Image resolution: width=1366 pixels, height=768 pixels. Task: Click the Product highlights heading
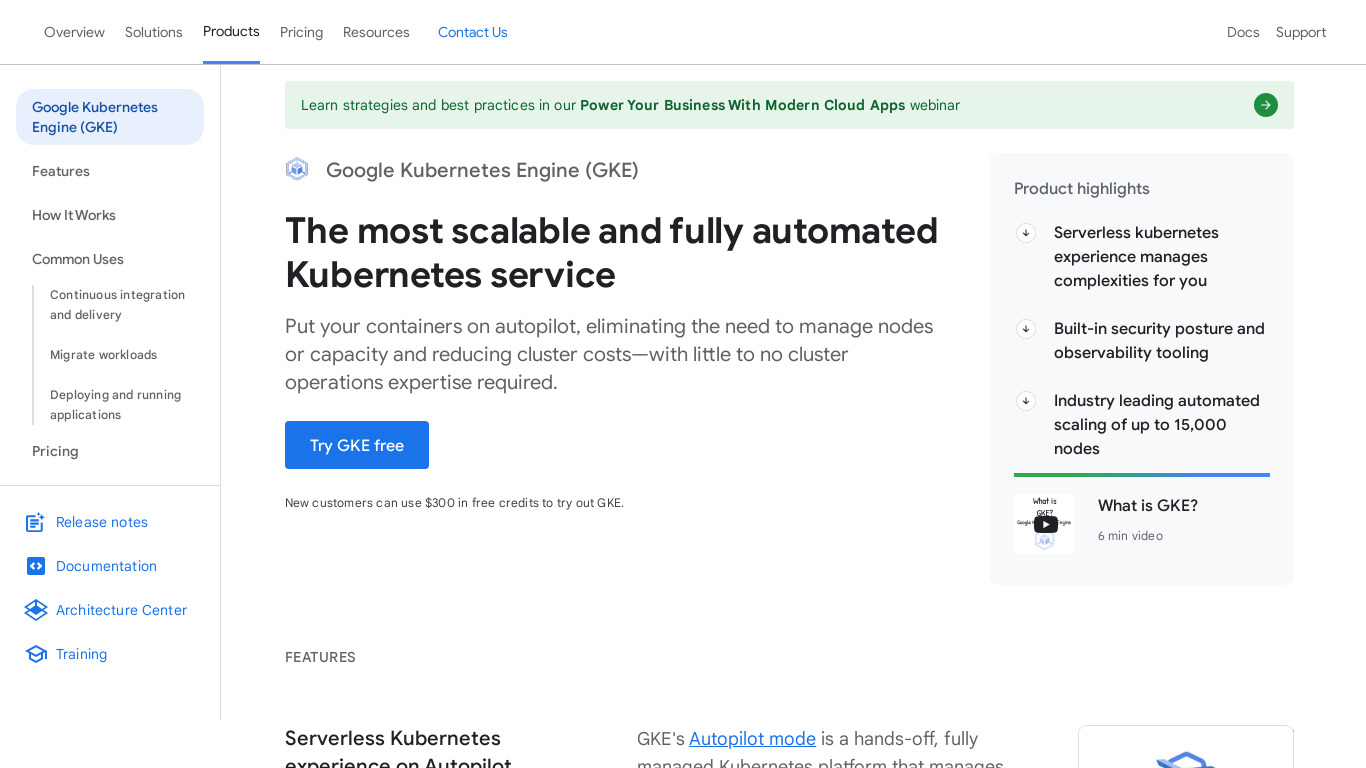[1082, 189]
